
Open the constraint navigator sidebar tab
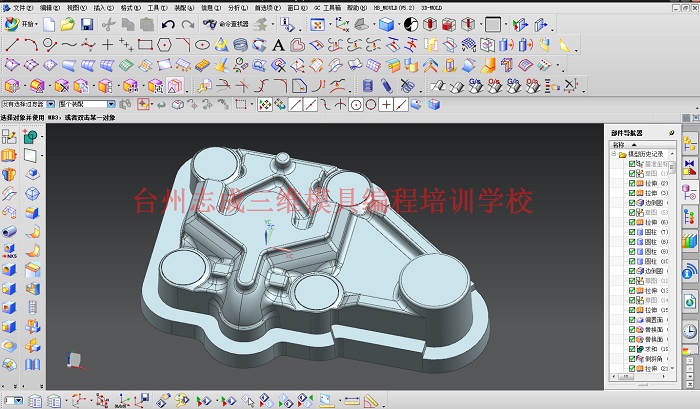pos(690,167)
